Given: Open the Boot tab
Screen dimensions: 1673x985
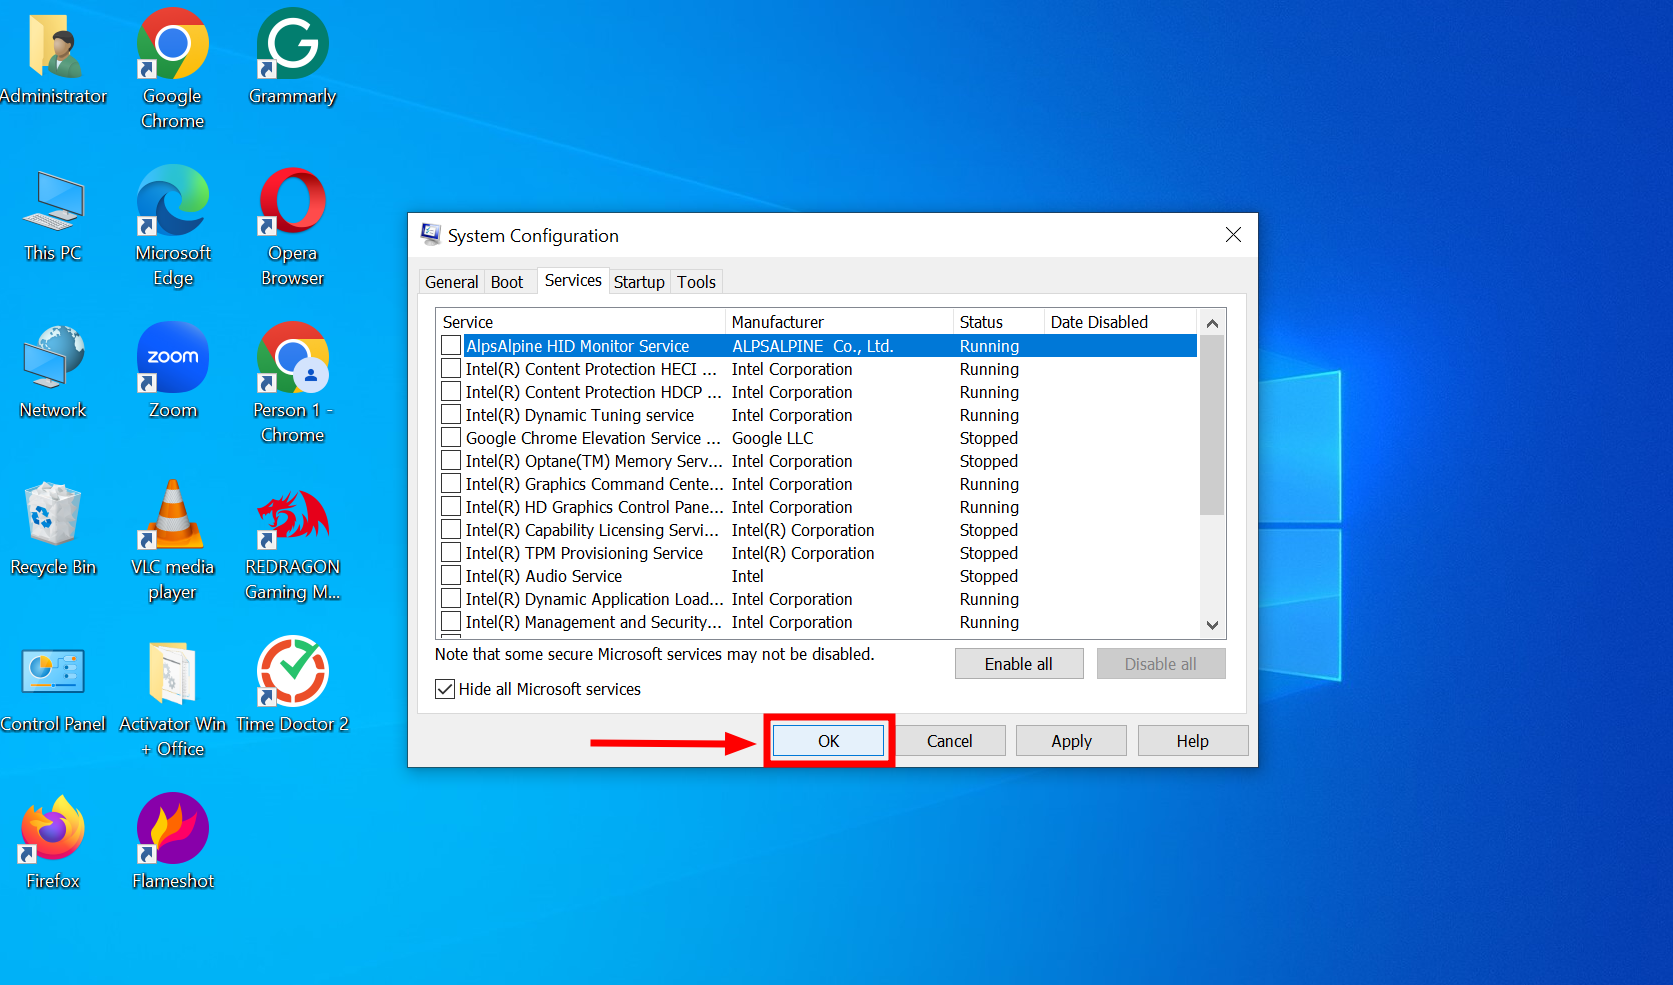Looking at the screenshot, I should pos(507,282).
